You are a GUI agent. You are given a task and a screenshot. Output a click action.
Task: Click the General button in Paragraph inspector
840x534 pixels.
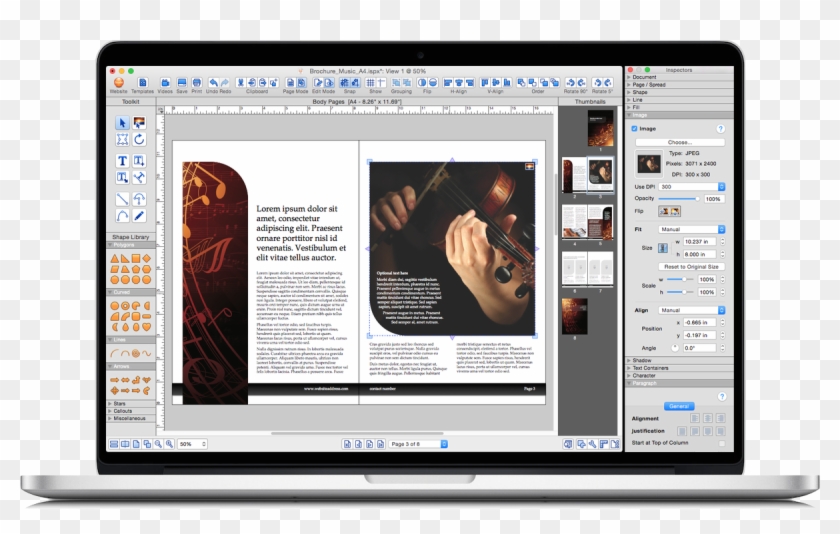pos(679,406)
